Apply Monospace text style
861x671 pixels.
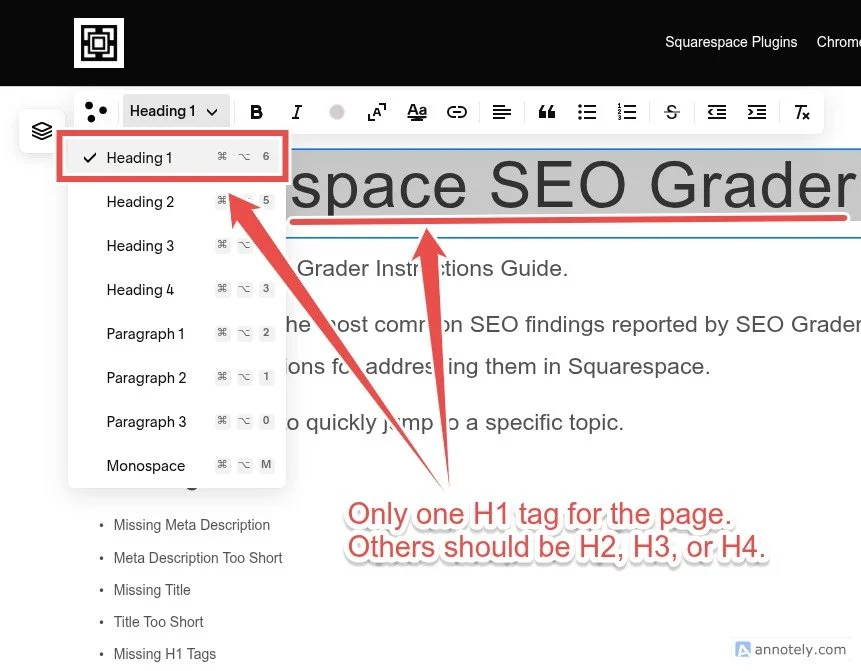point(177,465)
